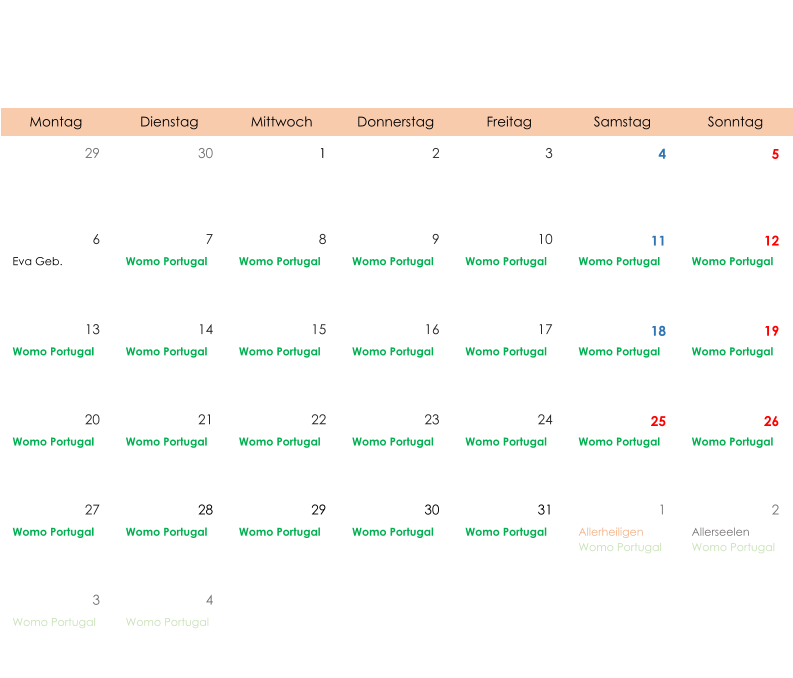This screenshot has width=793, height=678.
Task: Select the red Sunday date 26
Action: pos(771,421)
